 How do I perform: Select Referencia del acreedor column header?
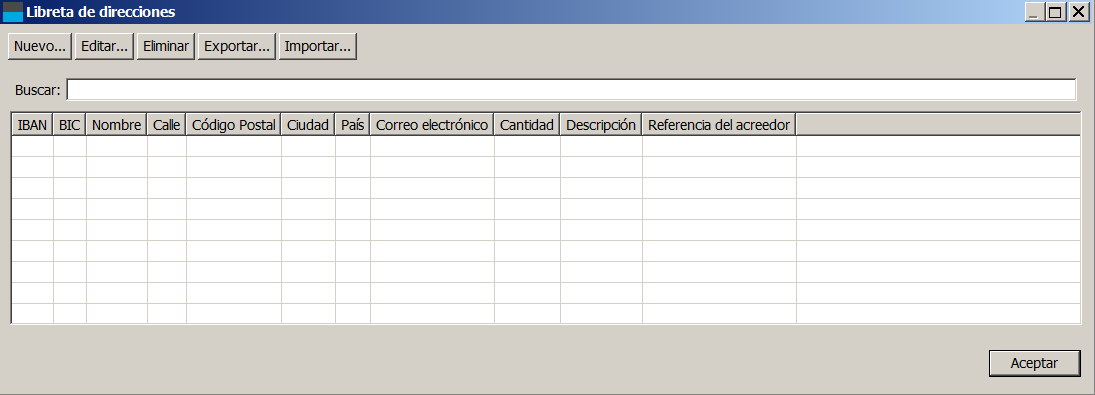[719, 125]
